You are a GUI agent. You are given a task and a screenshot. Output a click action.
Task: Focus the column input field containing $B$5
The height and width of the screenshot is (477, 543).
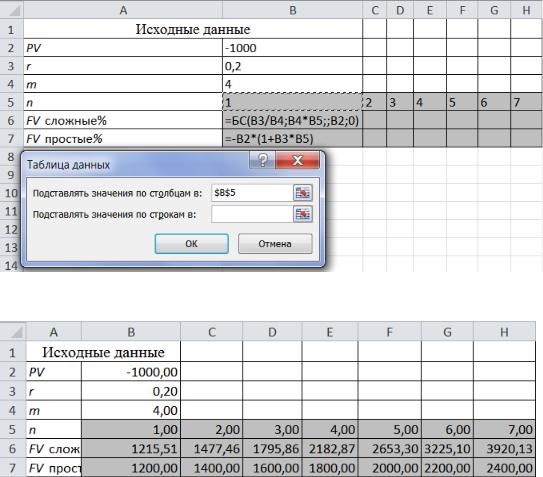coord(252,193)
